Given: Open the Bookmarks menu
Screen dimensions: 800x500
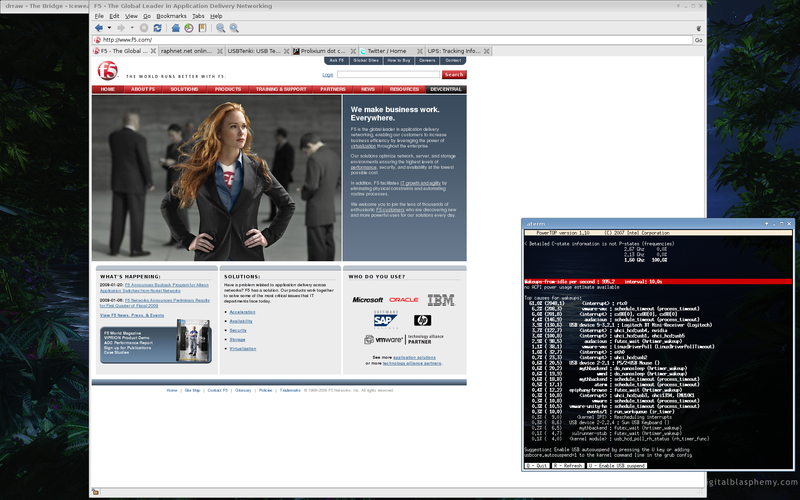Looking at the screenshot, I should click(171, 17).
